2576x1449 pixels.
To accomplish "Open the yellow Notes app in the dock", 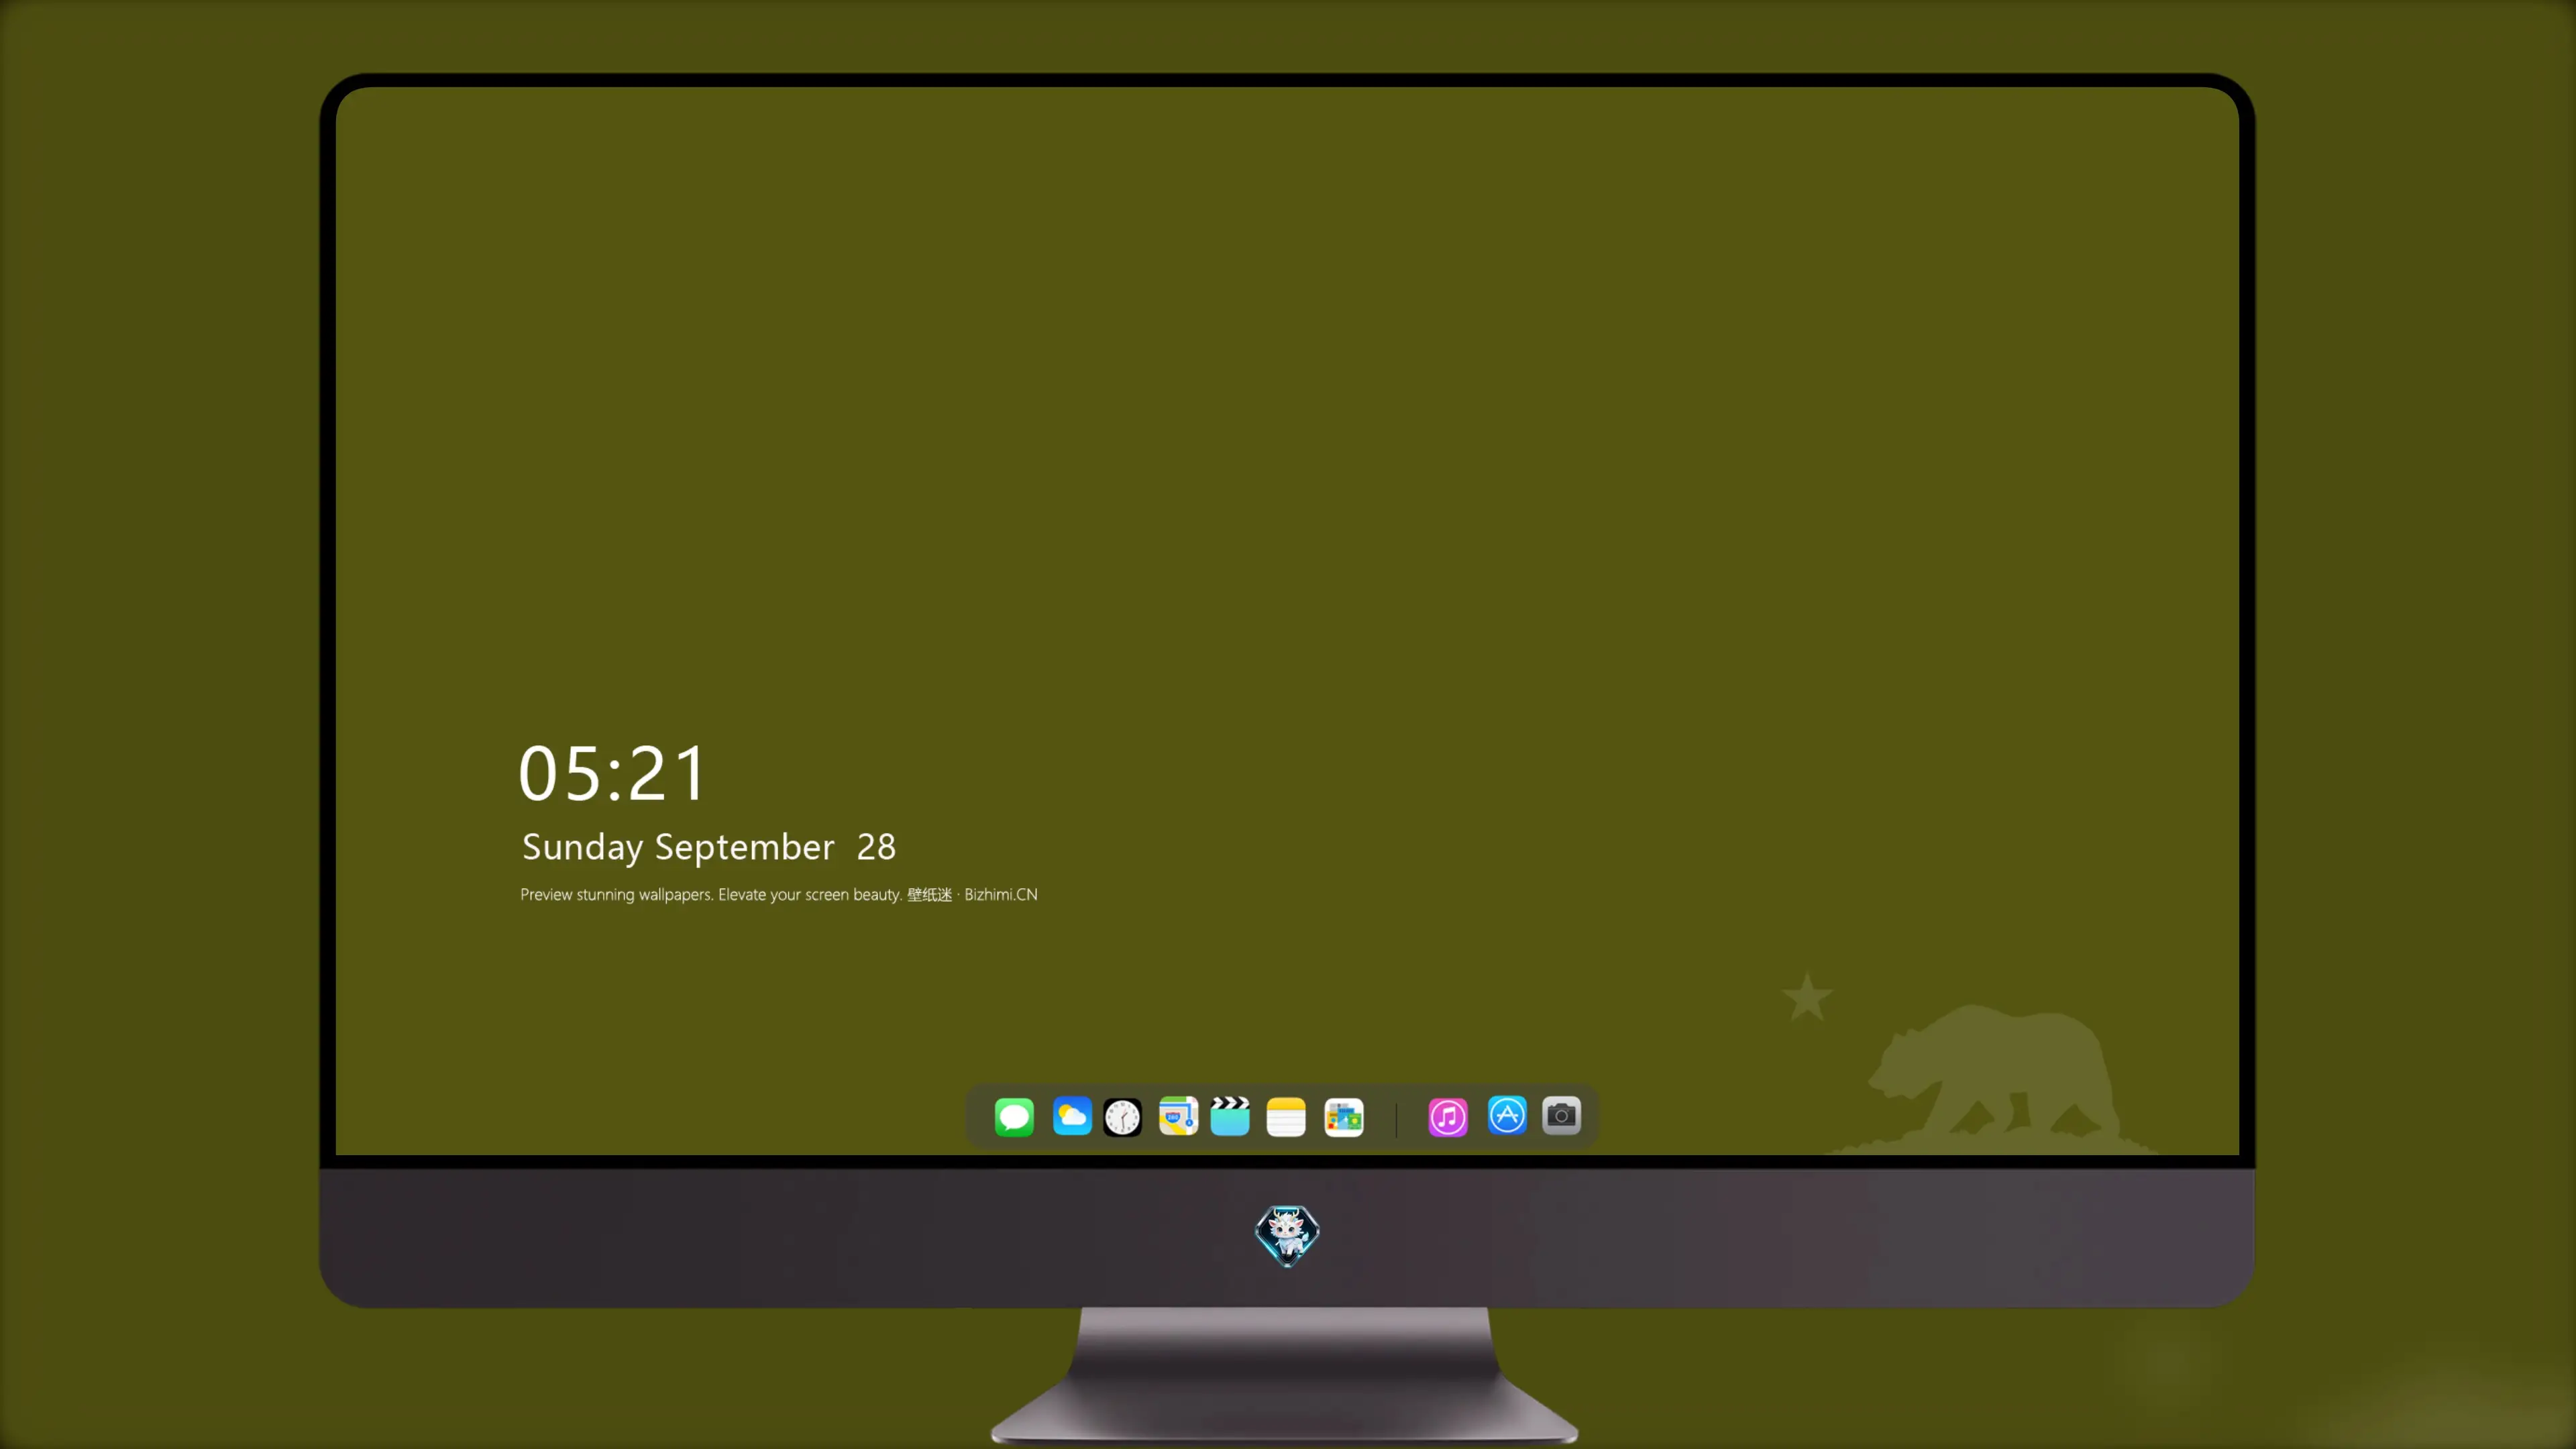I will tap(1286, 1117).
